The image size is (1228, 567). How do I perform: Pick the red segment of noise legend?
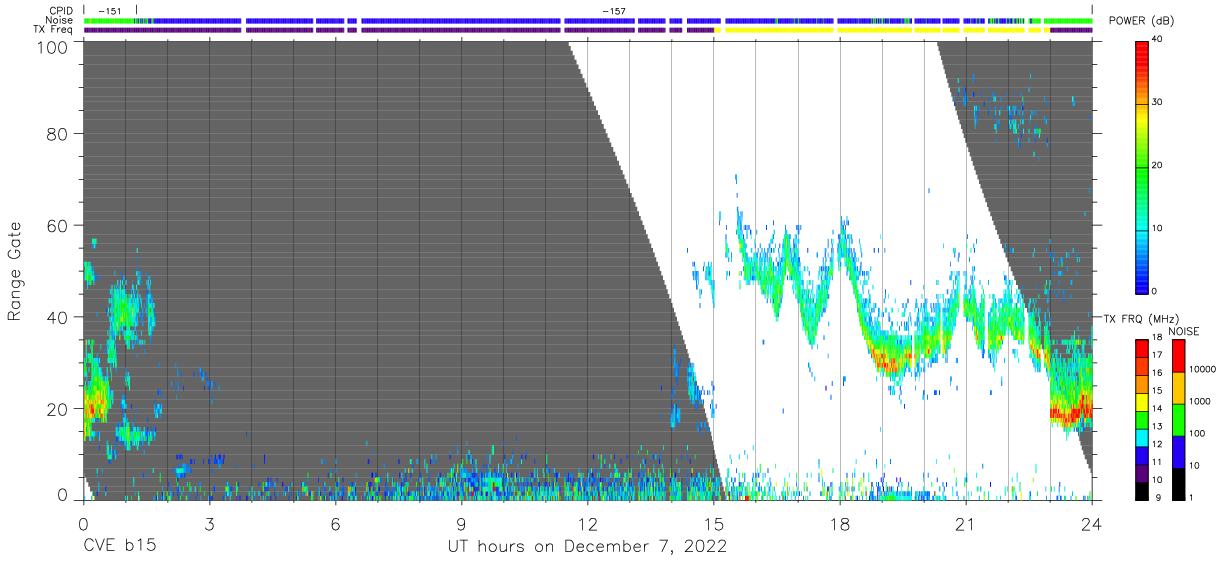[1178, 356]
